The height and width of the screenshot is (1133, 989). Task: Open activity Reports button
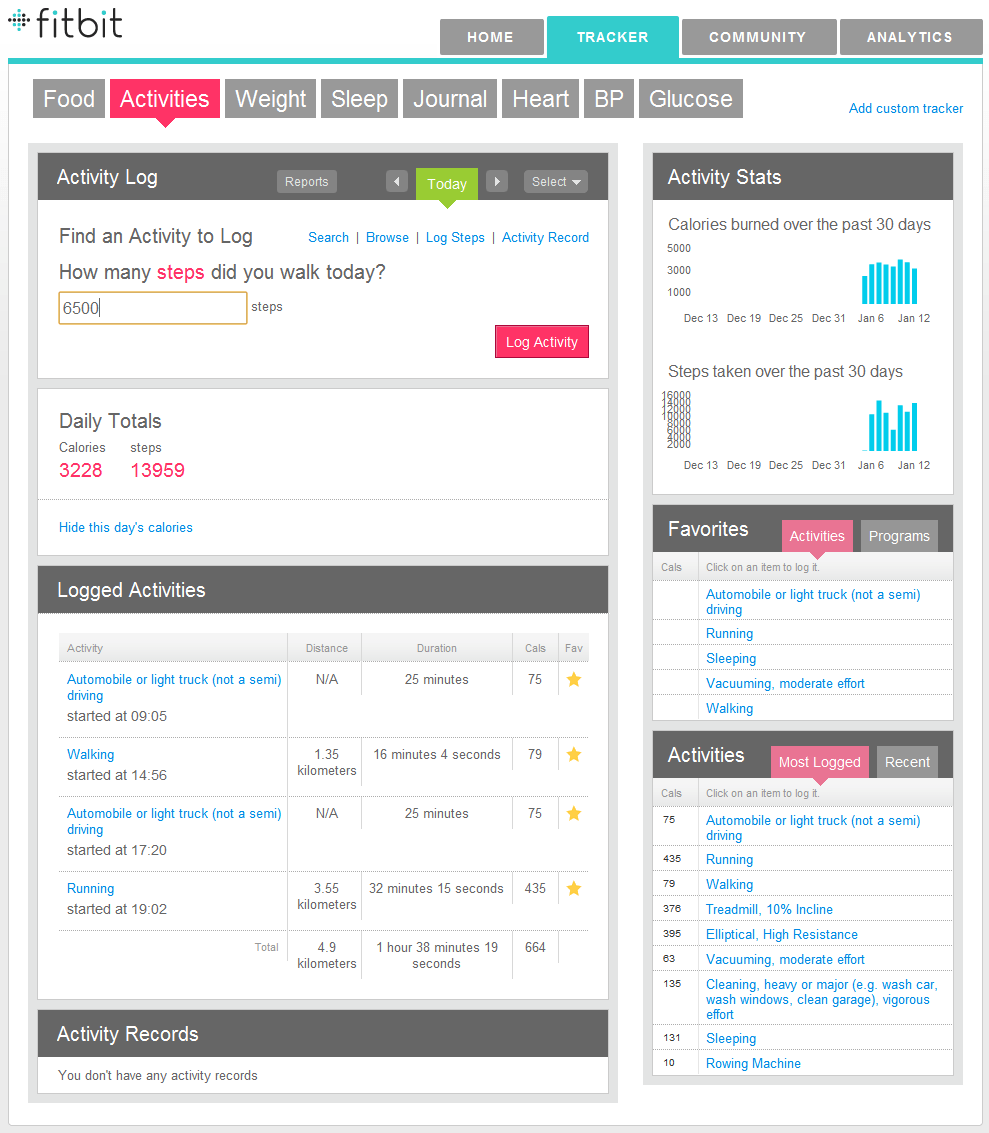click(x=306, y=181)
